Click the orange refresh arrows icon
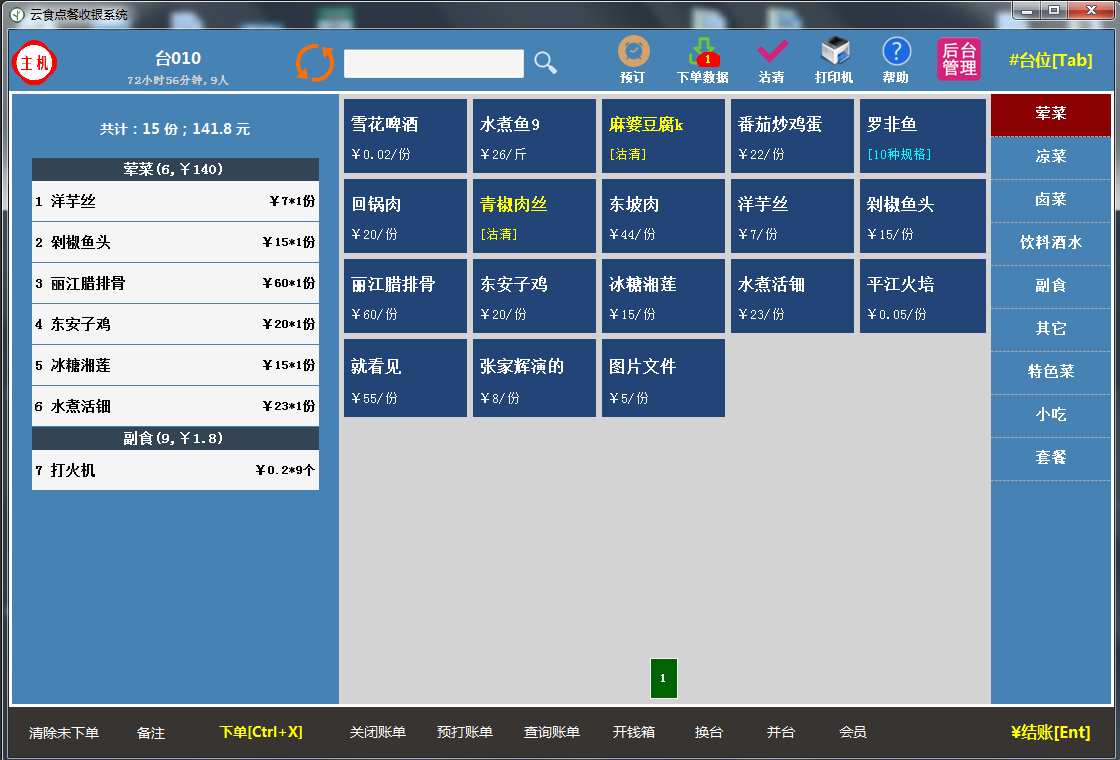 click(x=315, y=63)
